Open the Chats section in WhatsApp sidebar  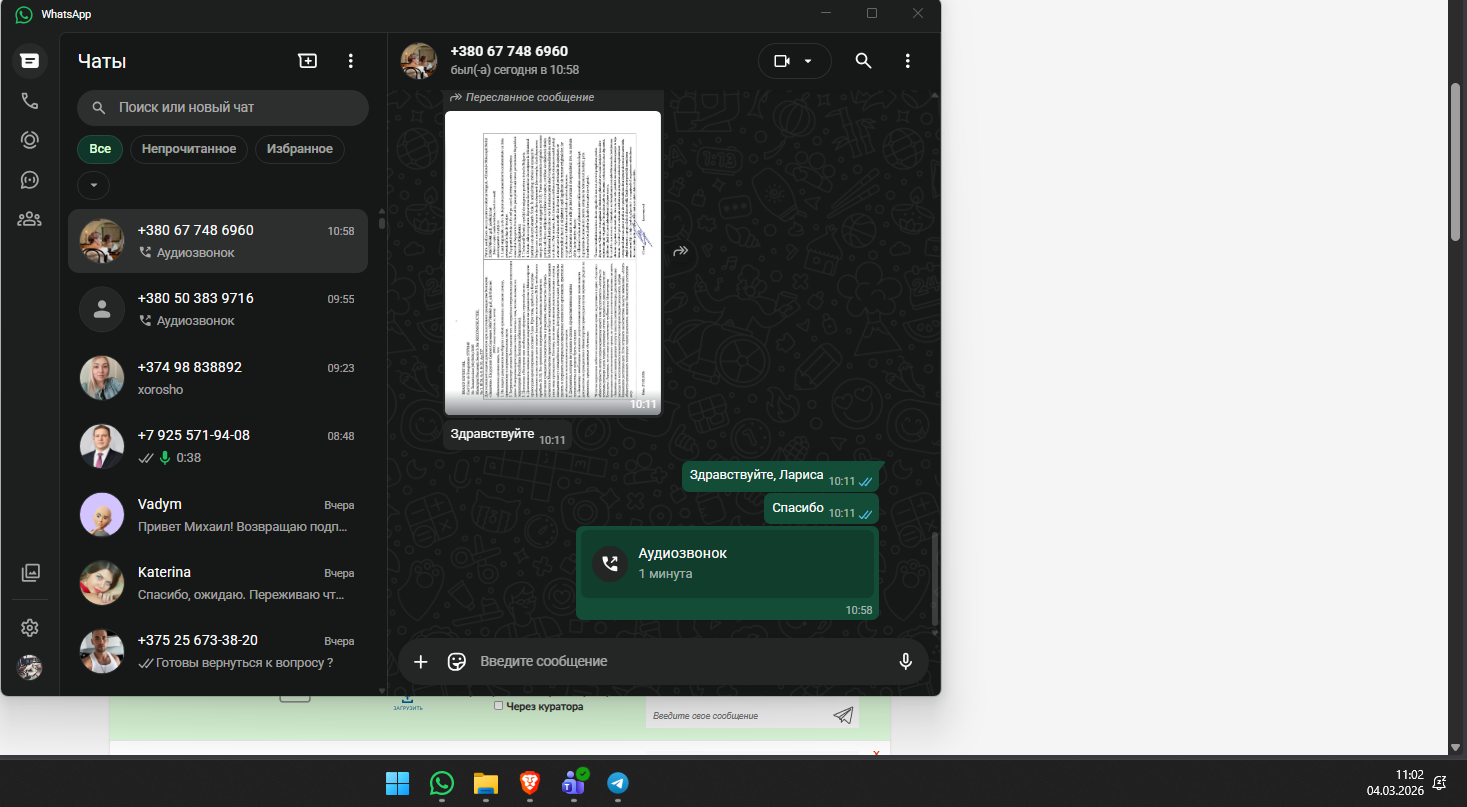(30, 61)
